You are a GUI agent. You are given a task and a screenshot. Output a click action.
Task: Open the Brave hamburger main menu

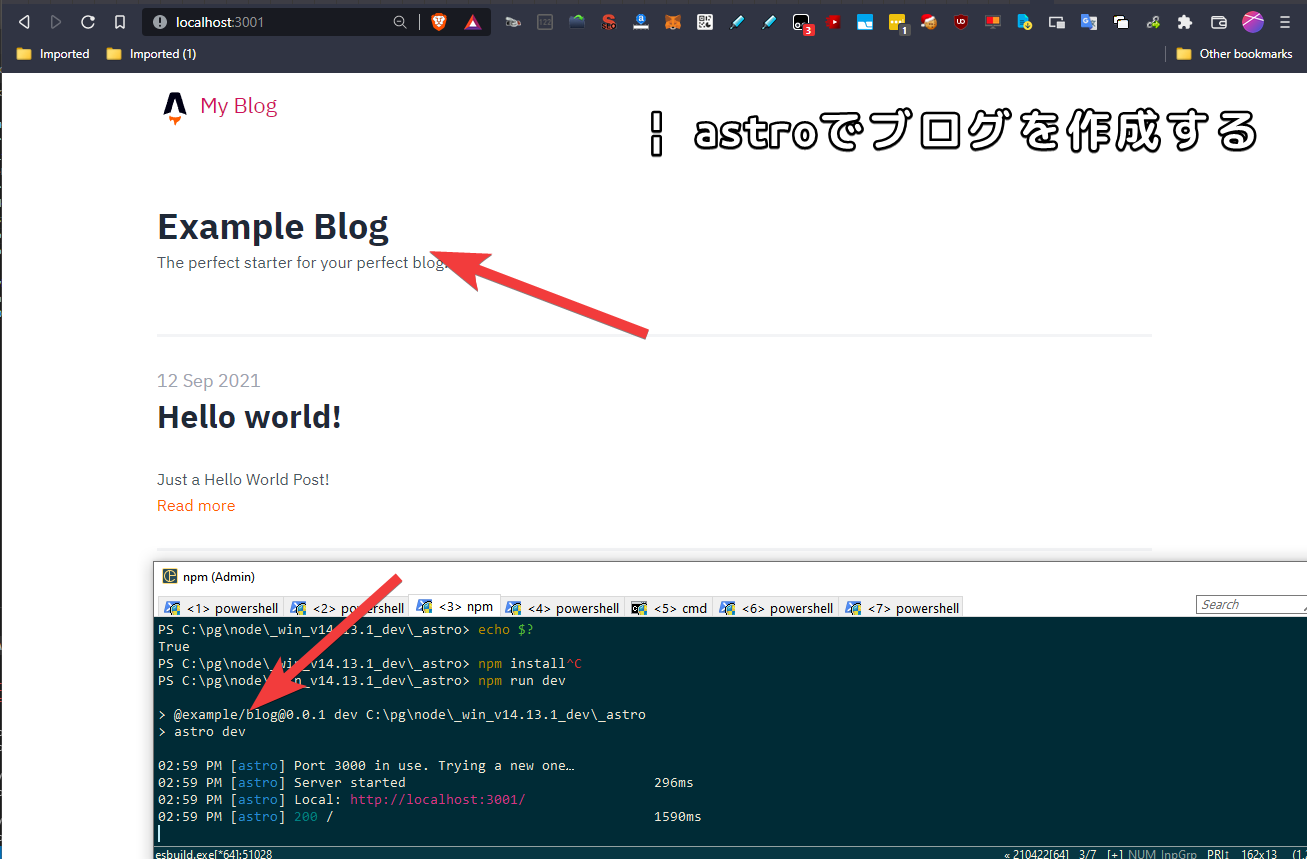(x=1285, y=22)
